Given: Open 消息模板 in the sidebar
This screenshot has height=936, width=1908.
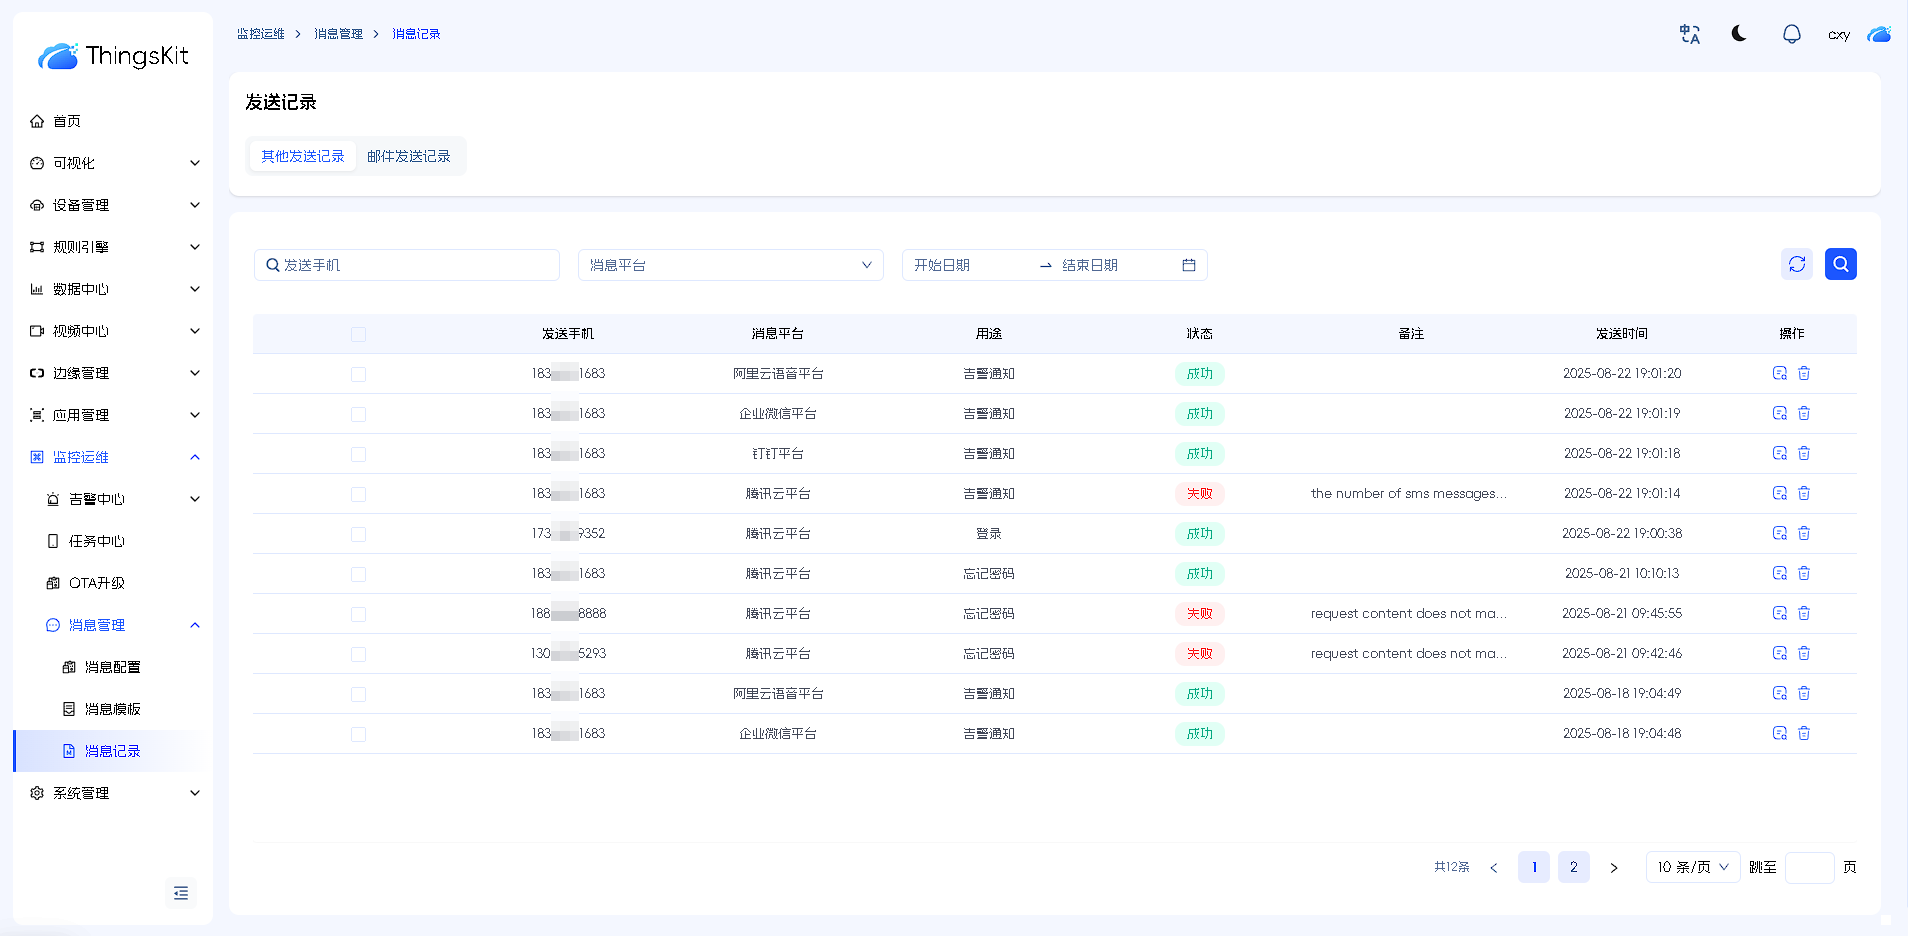Looking at the screenshot, I should 112,709.
